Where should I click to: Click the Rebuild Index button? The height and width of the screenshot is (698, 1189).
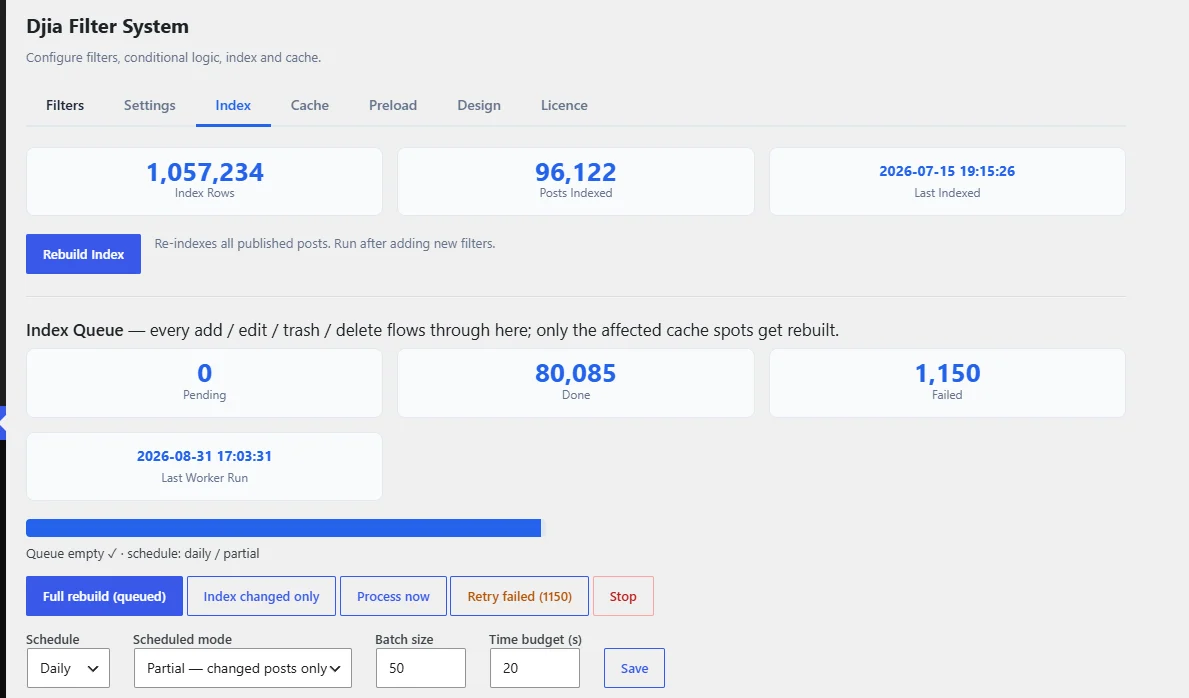pyautogui.click(x=83, y=254)
